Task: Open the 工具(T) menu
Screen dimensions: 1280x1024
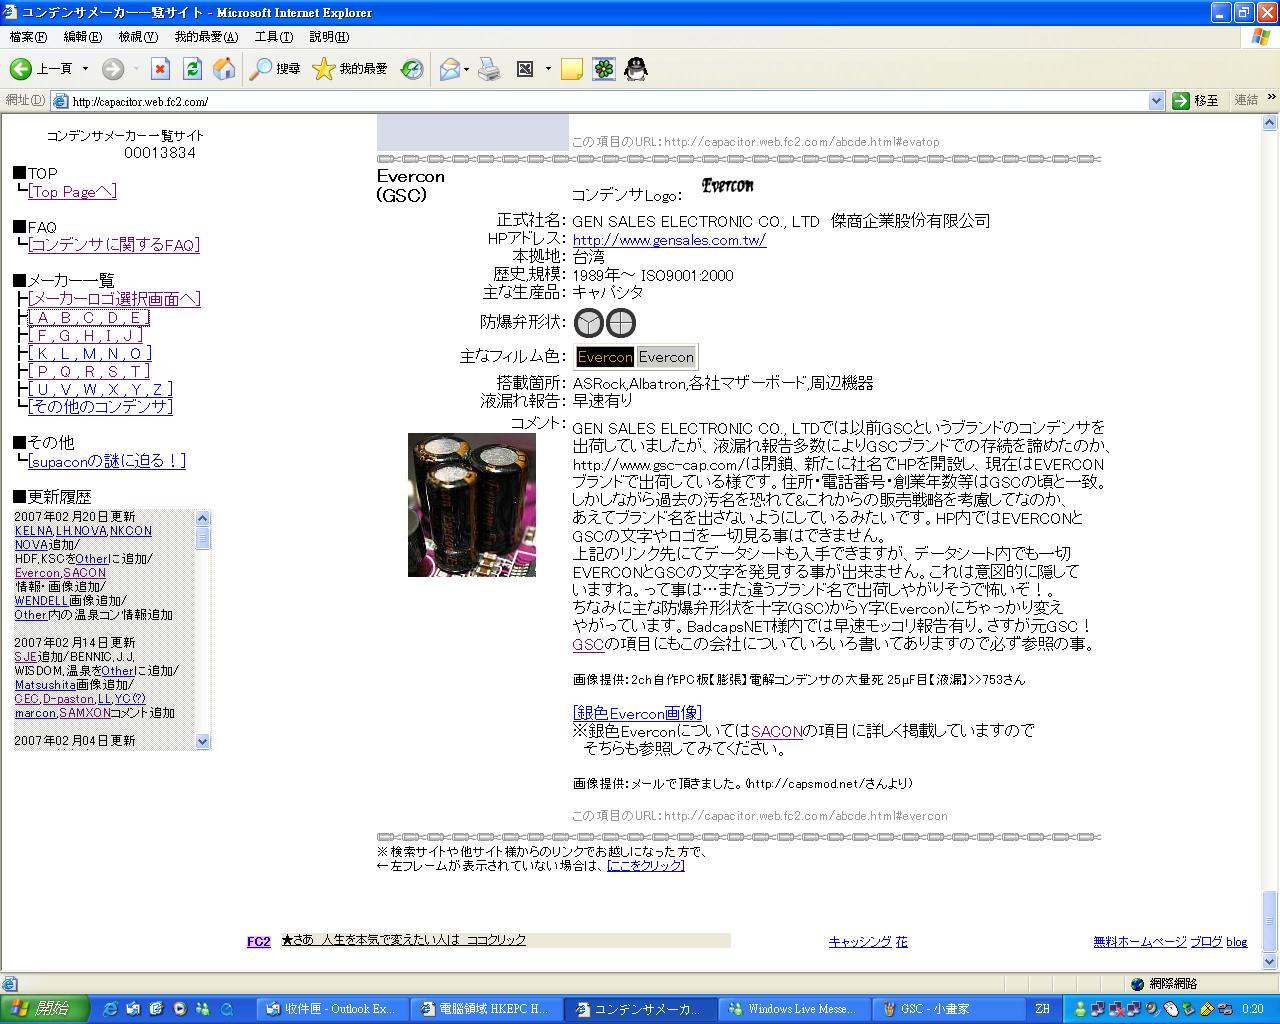Action: click(x=274, y=37)
